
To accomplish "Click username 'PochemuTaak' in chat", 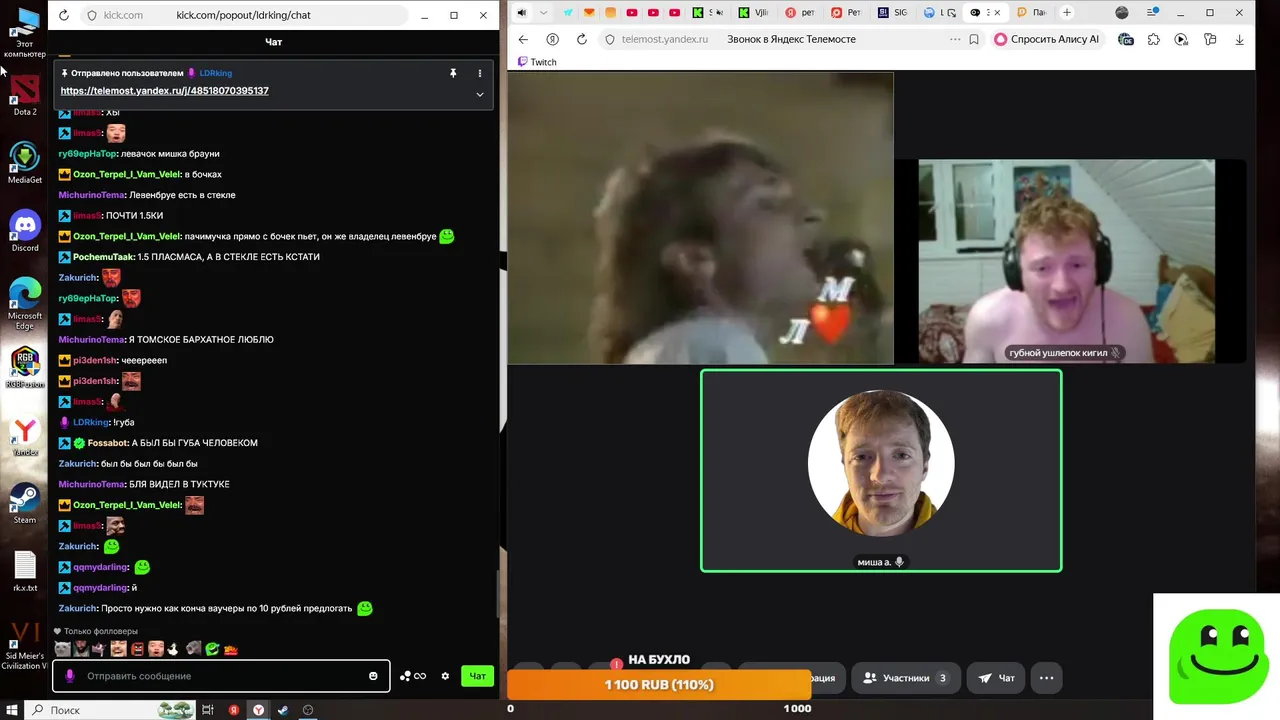I will click(104, 257).
